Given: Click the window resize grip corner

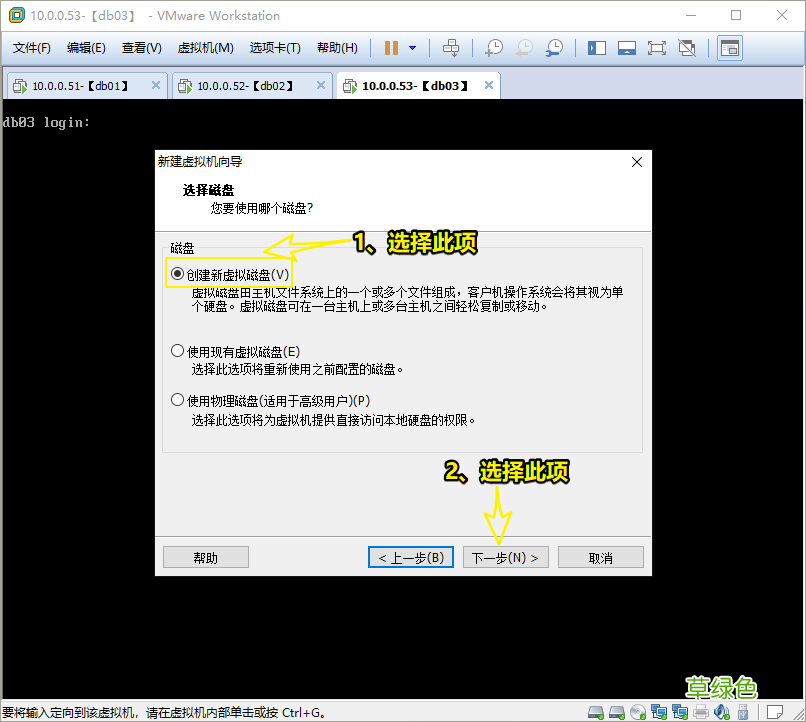Looking at the screenshot, I should [799, 714].
